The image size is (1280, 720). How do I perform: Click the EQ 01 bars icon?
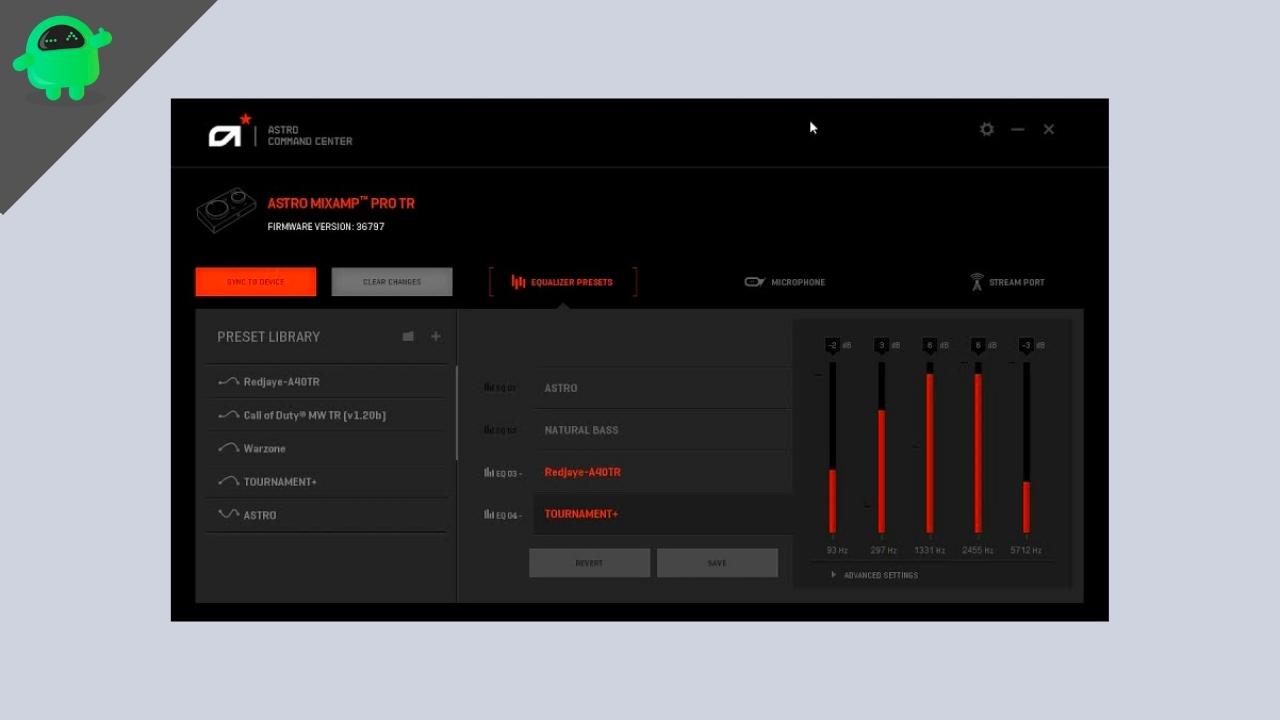489,387
